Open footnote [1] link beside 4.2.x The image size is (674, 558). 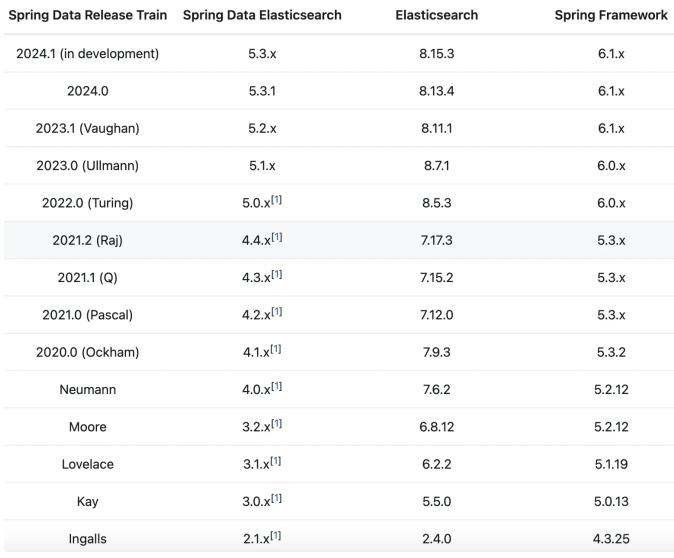coord(277,312)
